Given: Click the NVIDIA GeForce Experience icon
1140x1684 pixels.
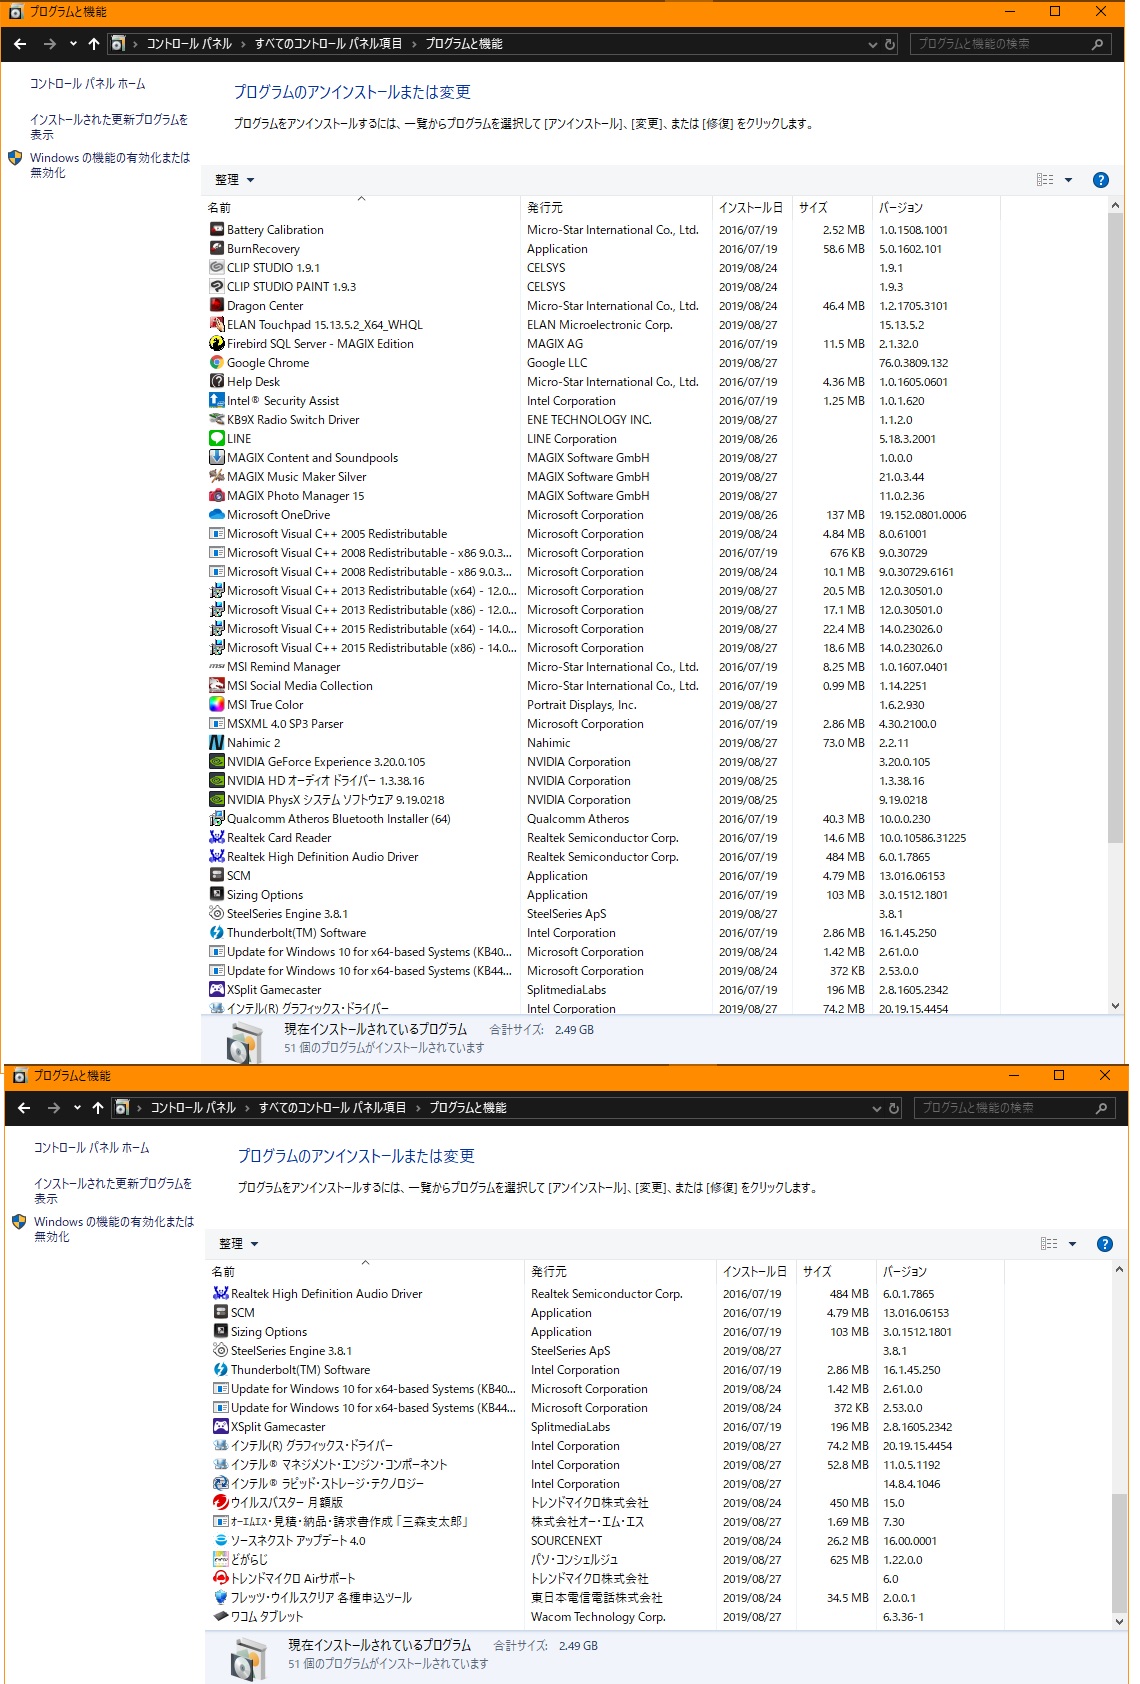Looking at the screenshot, I should coord(216,762).
